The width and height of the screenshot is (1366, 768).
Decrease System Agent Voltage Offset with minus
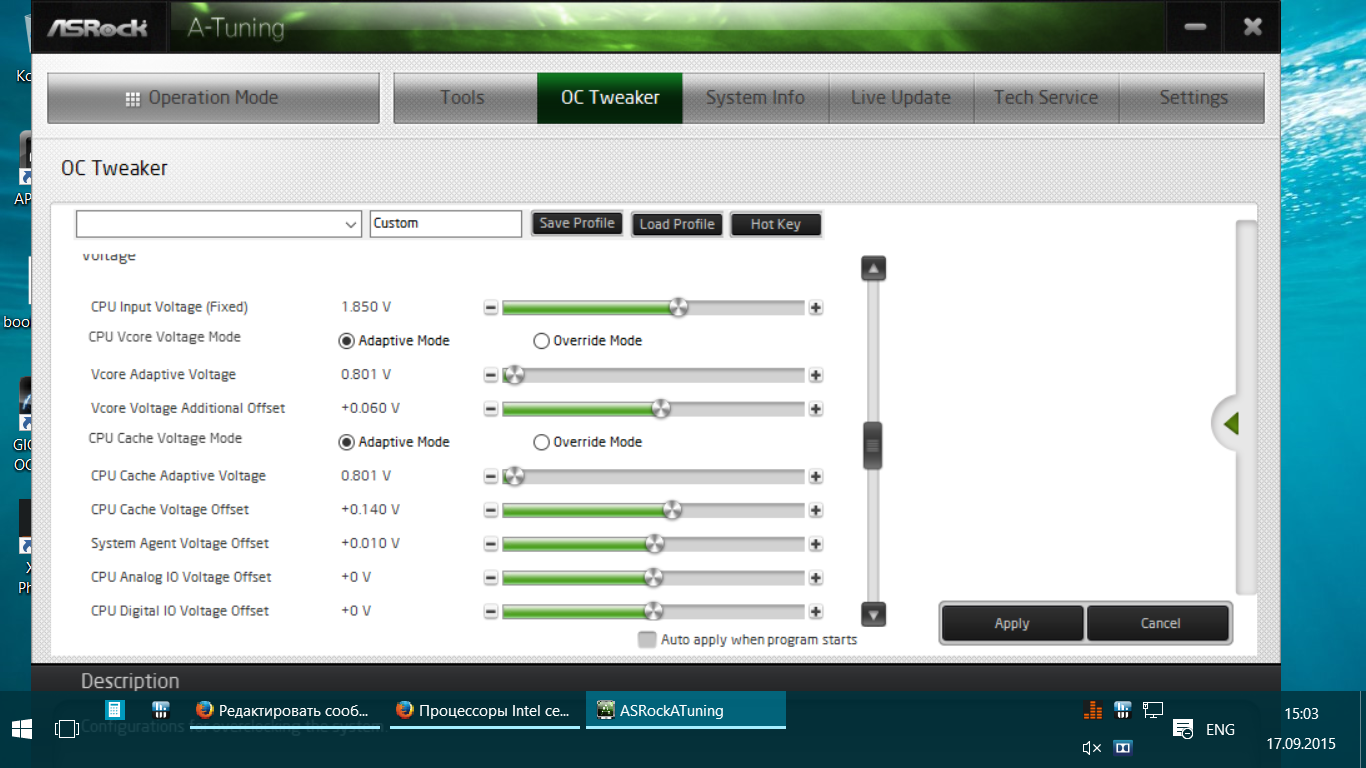(x=490, y=545)
